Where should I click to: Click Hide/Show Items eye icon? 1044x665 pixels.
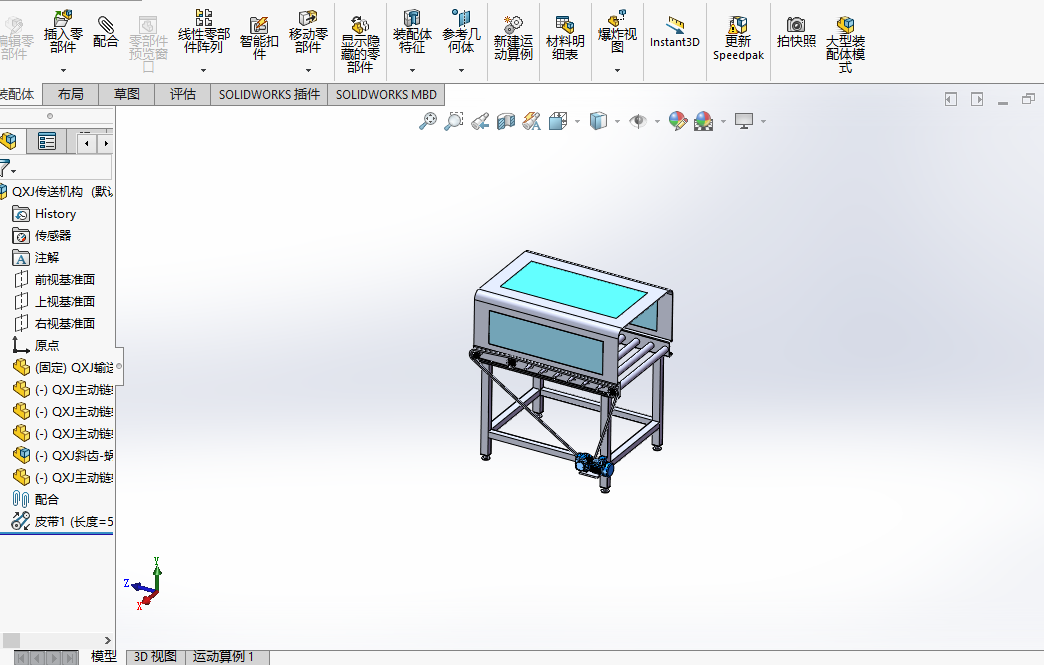(x=638, y=121)
